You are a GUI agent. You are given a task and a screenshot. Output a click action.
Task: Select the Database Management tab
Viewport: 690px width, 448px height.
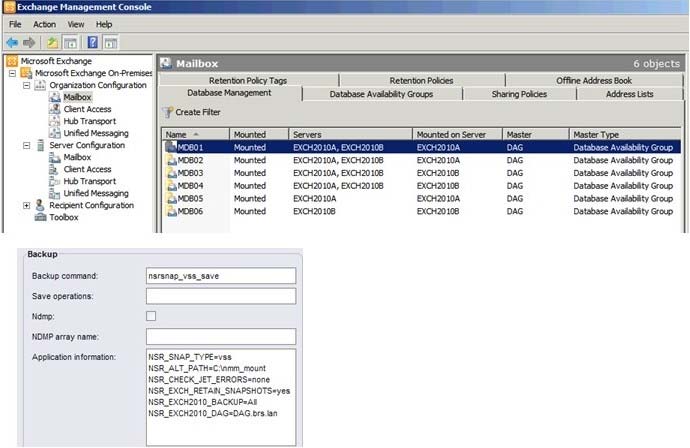tap(229, 93)
